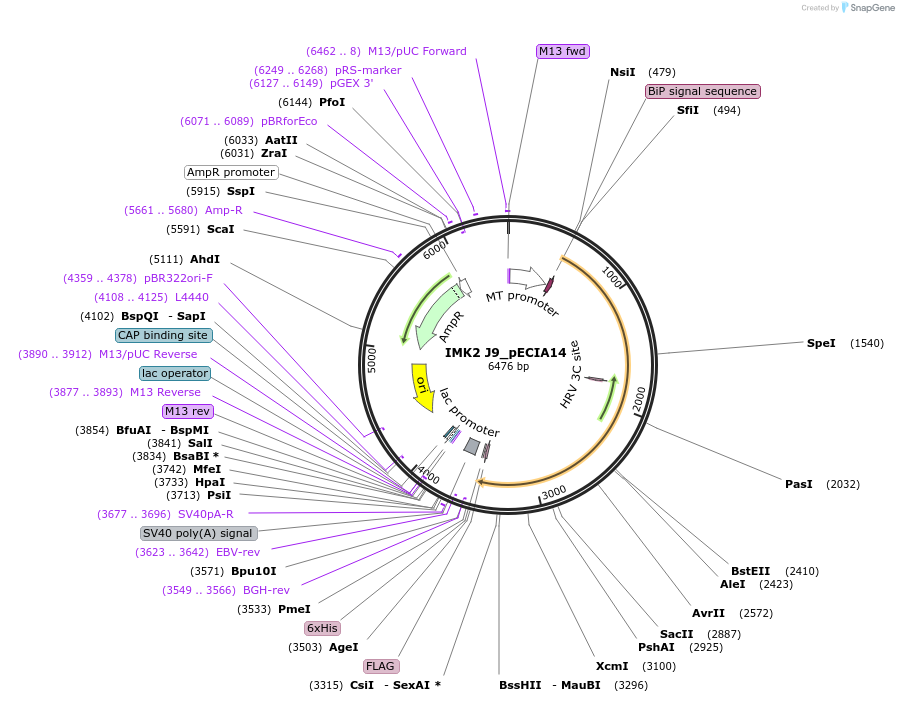The height and width of the screenshot is (702, 899).
Task: Select the SV40 poly(A) signal label
Action: (x=197, y=533)
